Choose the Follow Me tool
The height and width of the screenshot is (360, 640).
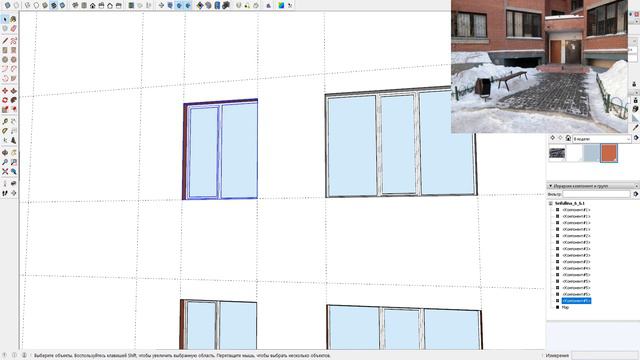pyautogui.click(x=13, y=100)
